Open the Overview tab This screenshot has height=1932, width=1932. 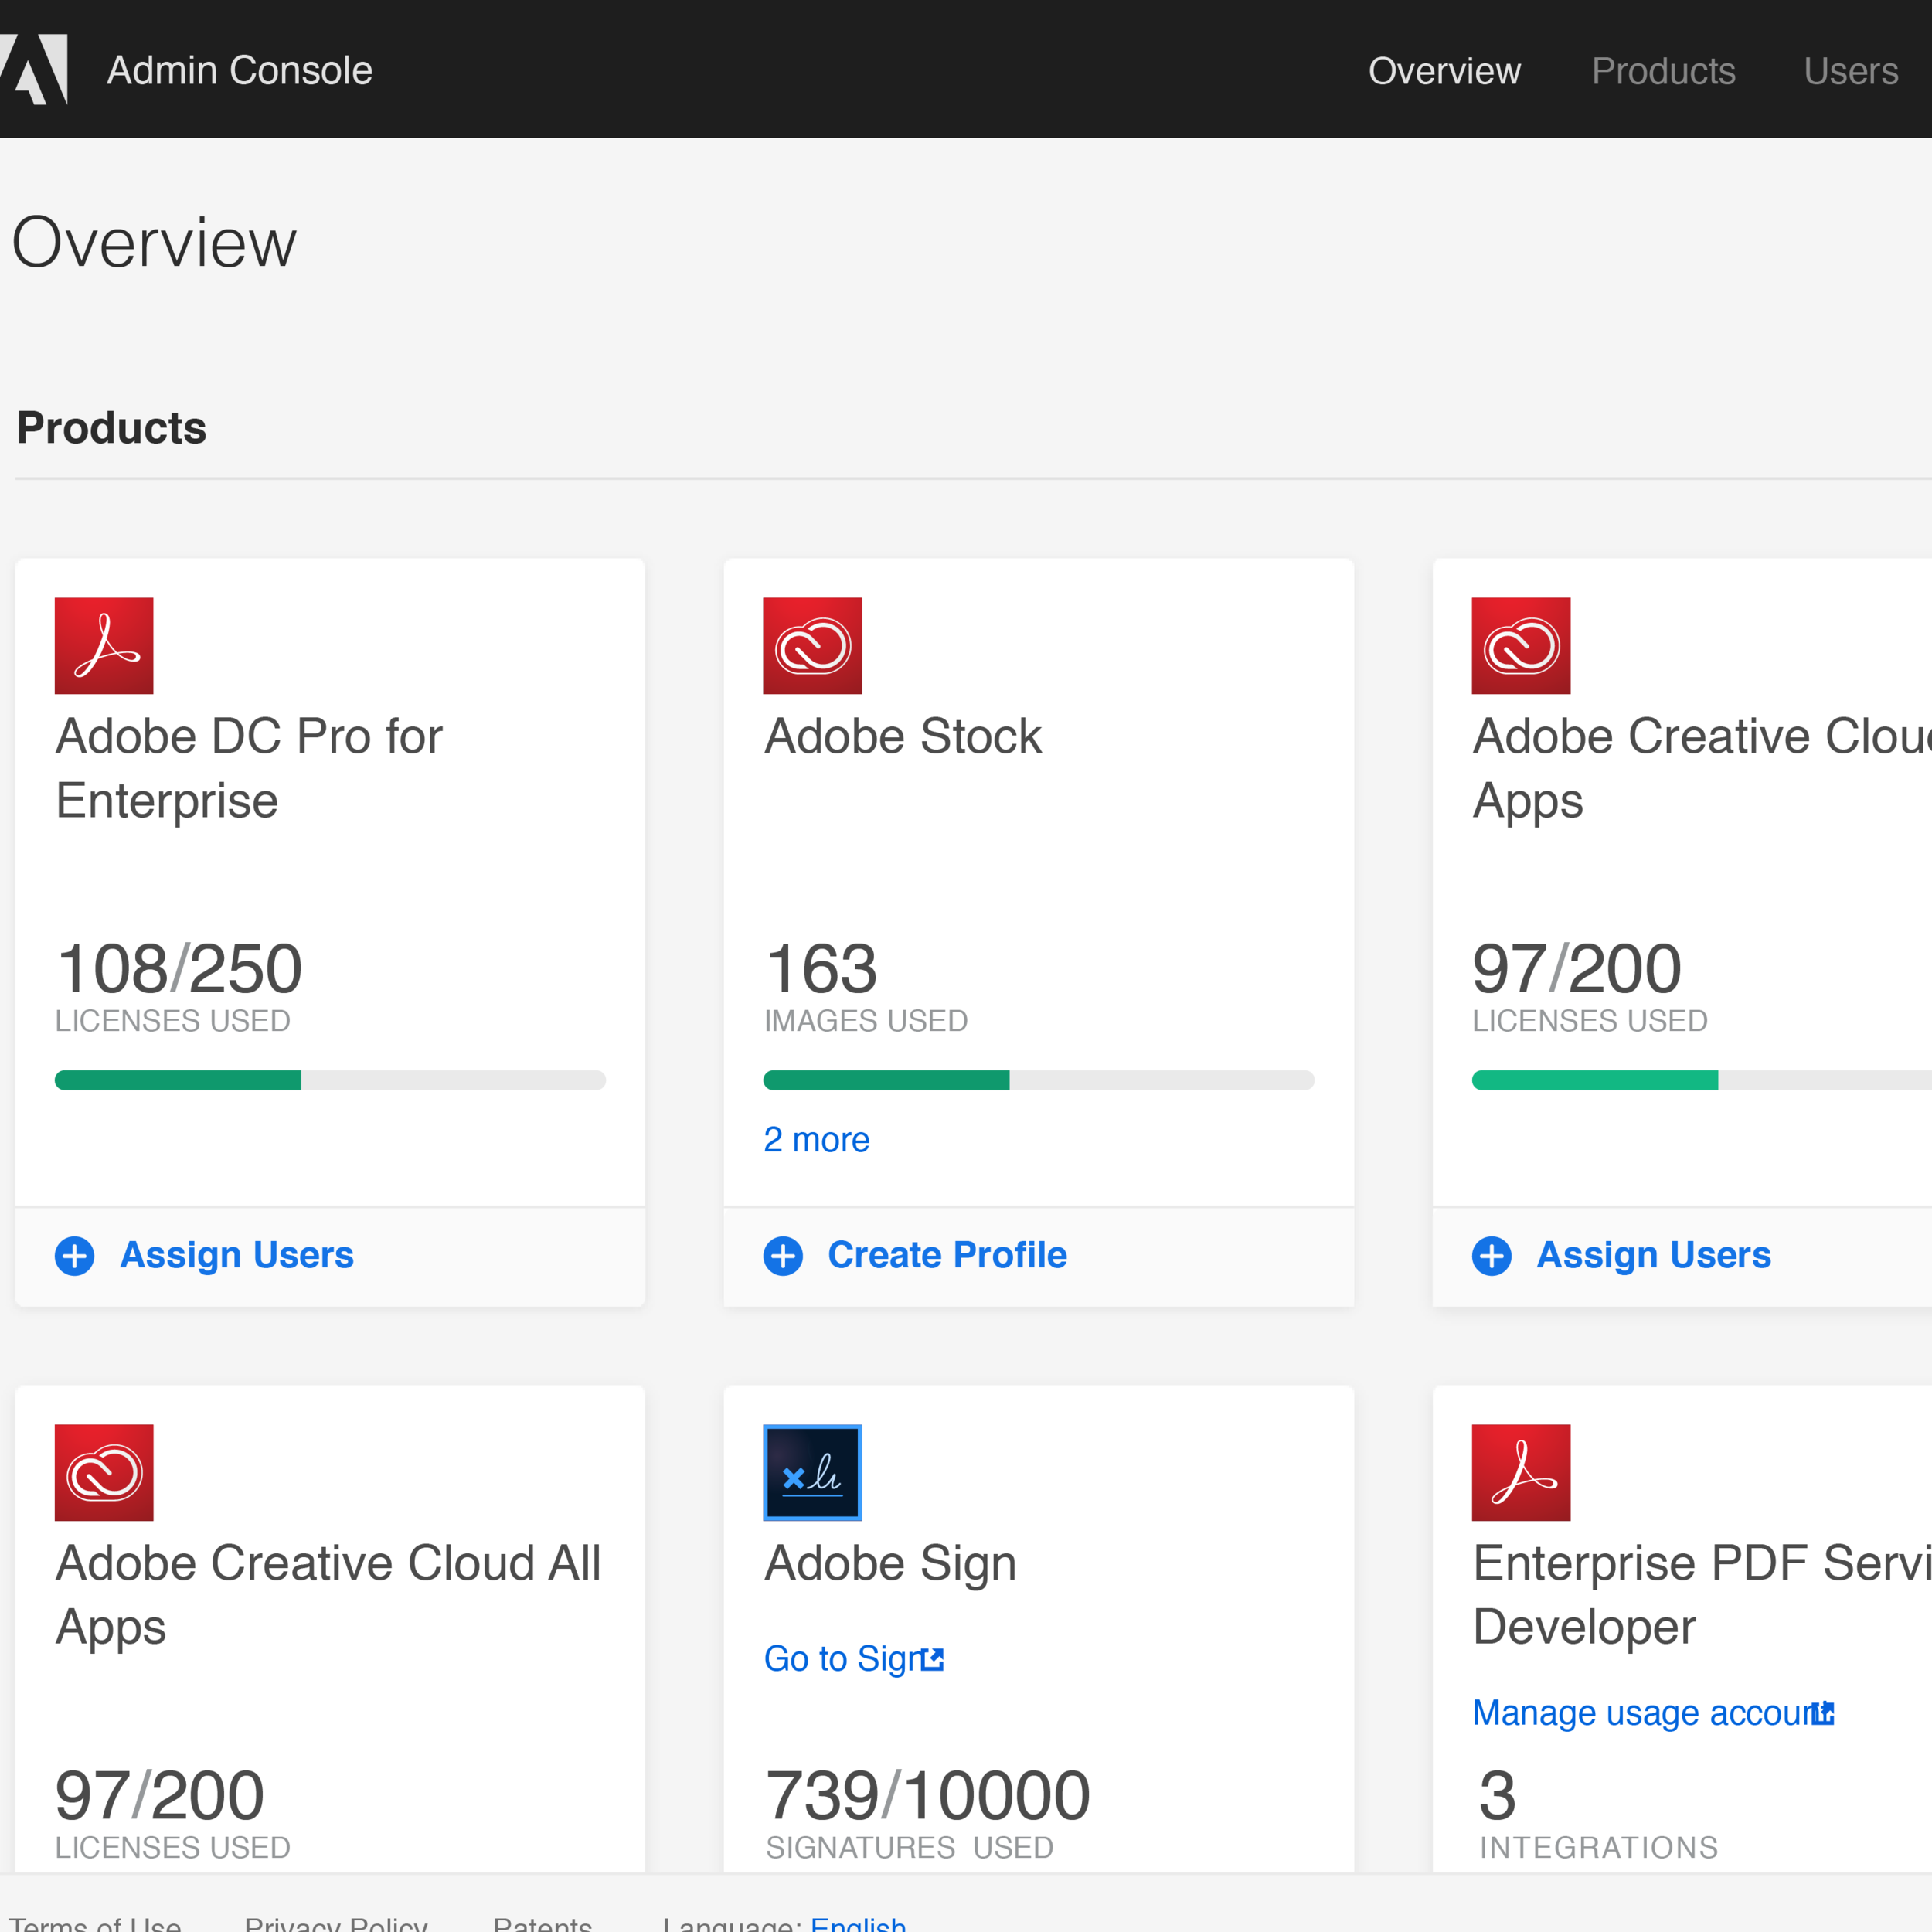click(x=1444, y=71)
